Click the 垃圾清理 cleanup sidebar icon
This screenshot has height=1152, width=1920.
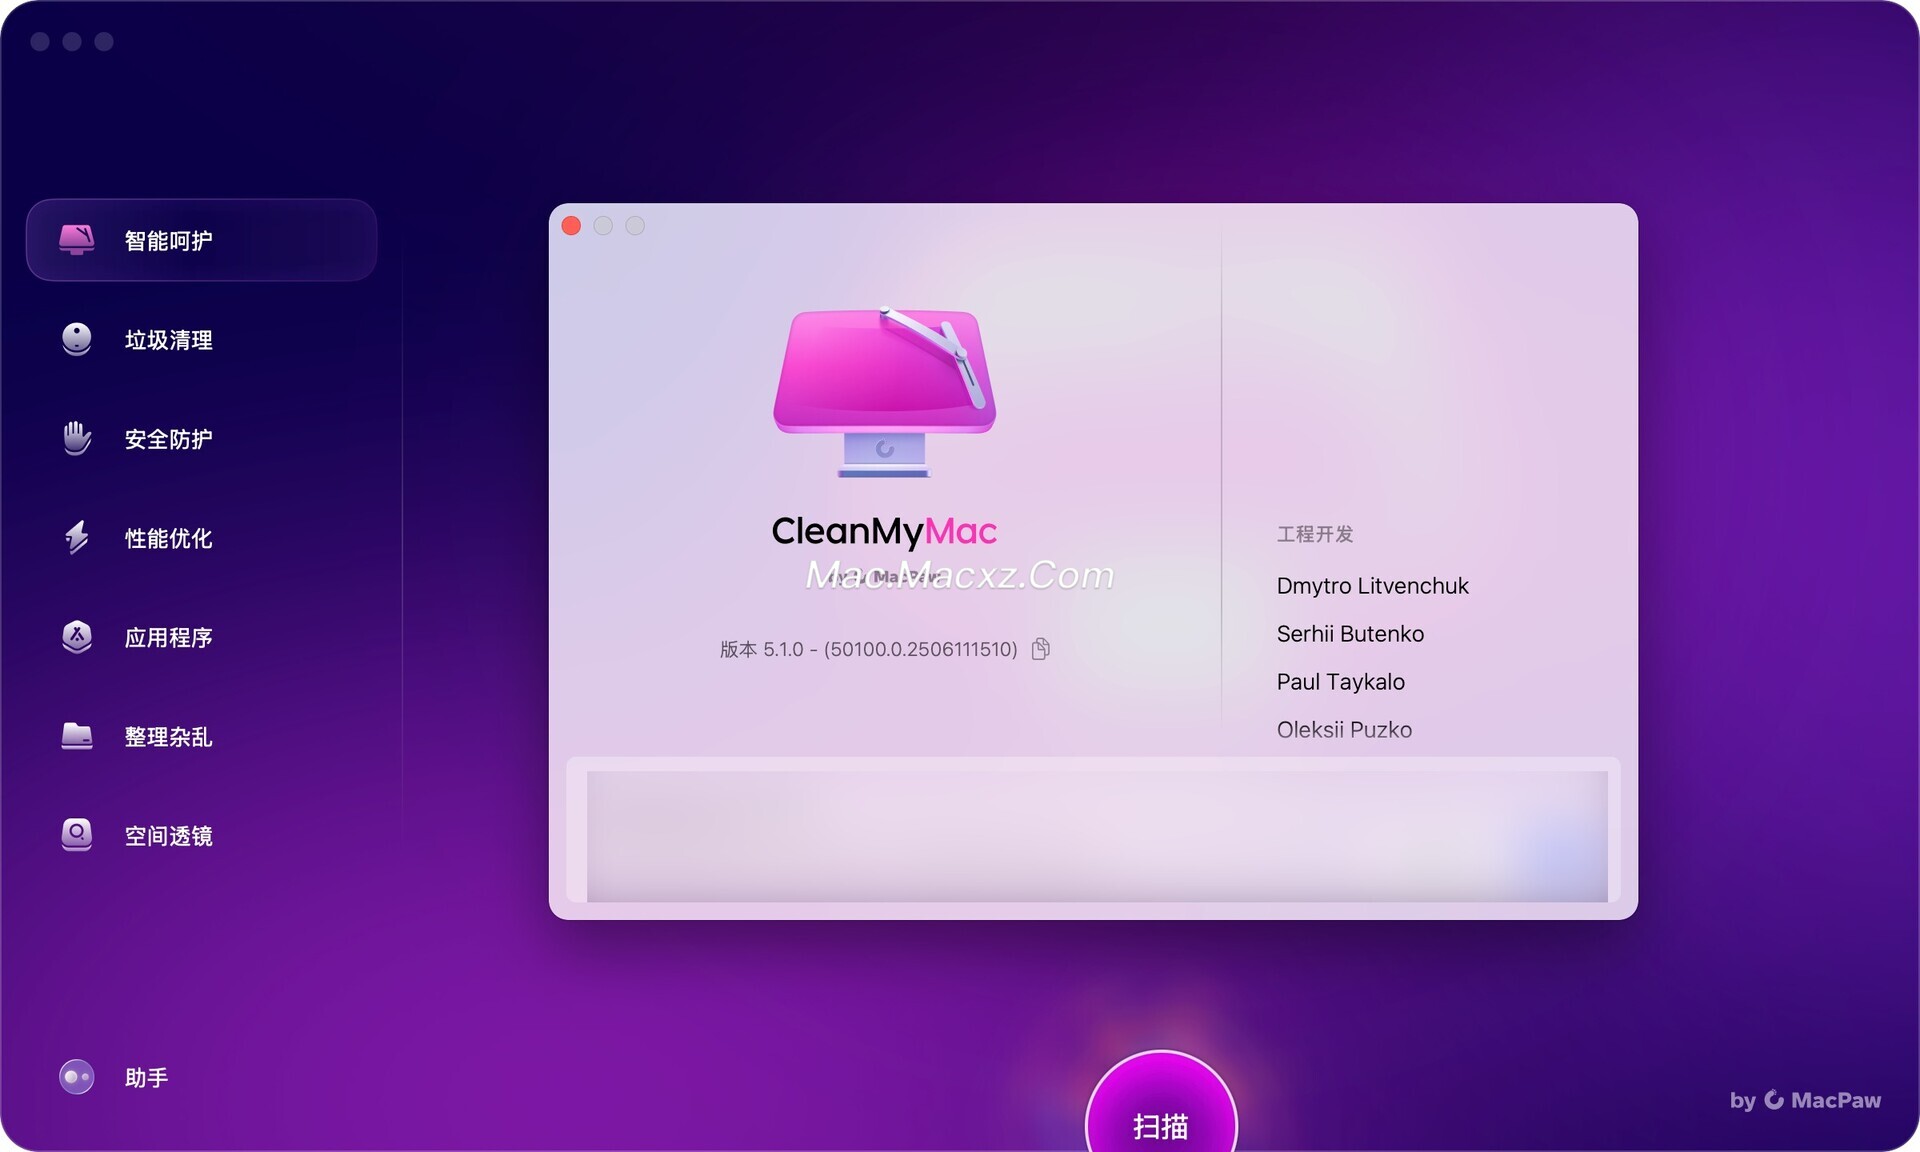click(77, 339)
